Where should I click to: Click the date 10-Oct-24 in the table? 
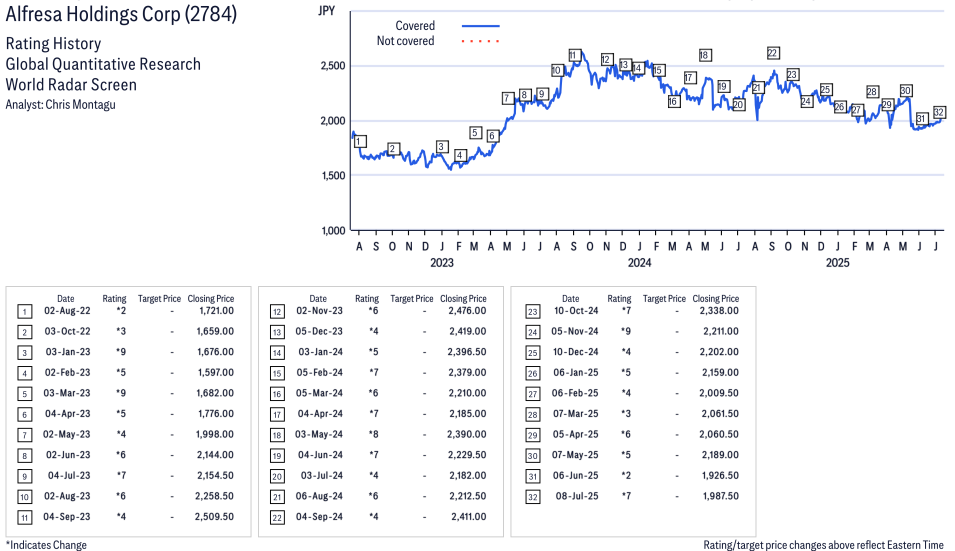[x=576, y=311]
